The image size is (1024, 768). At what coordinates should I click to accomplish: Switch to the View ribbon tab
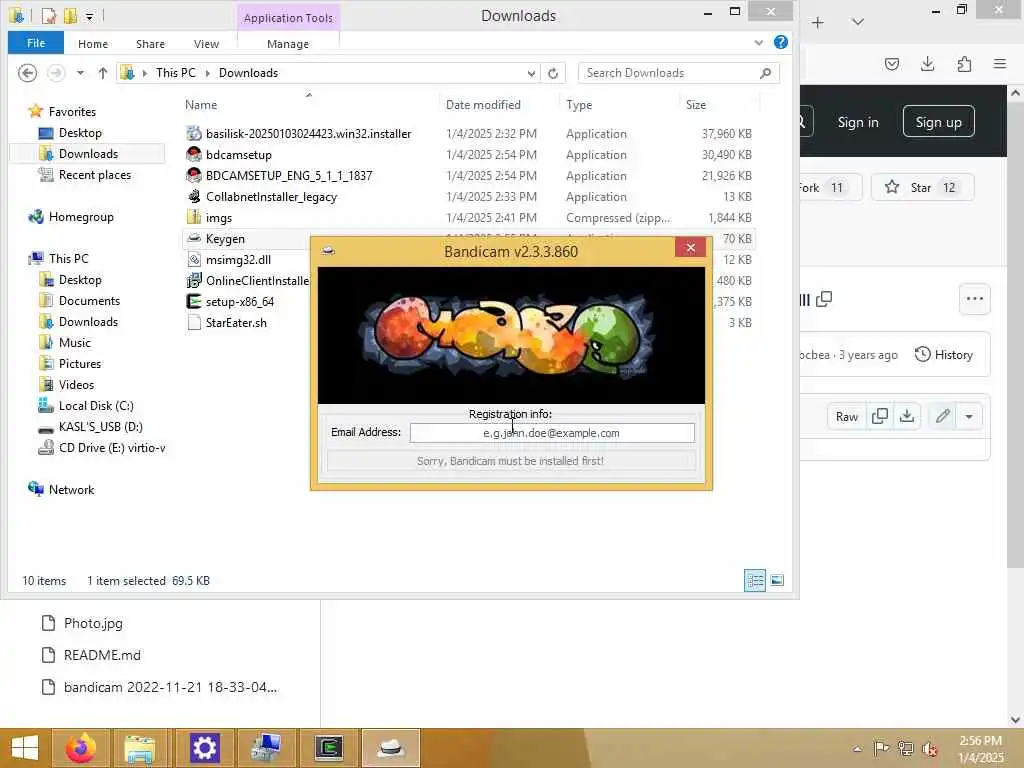coord(206,44)
